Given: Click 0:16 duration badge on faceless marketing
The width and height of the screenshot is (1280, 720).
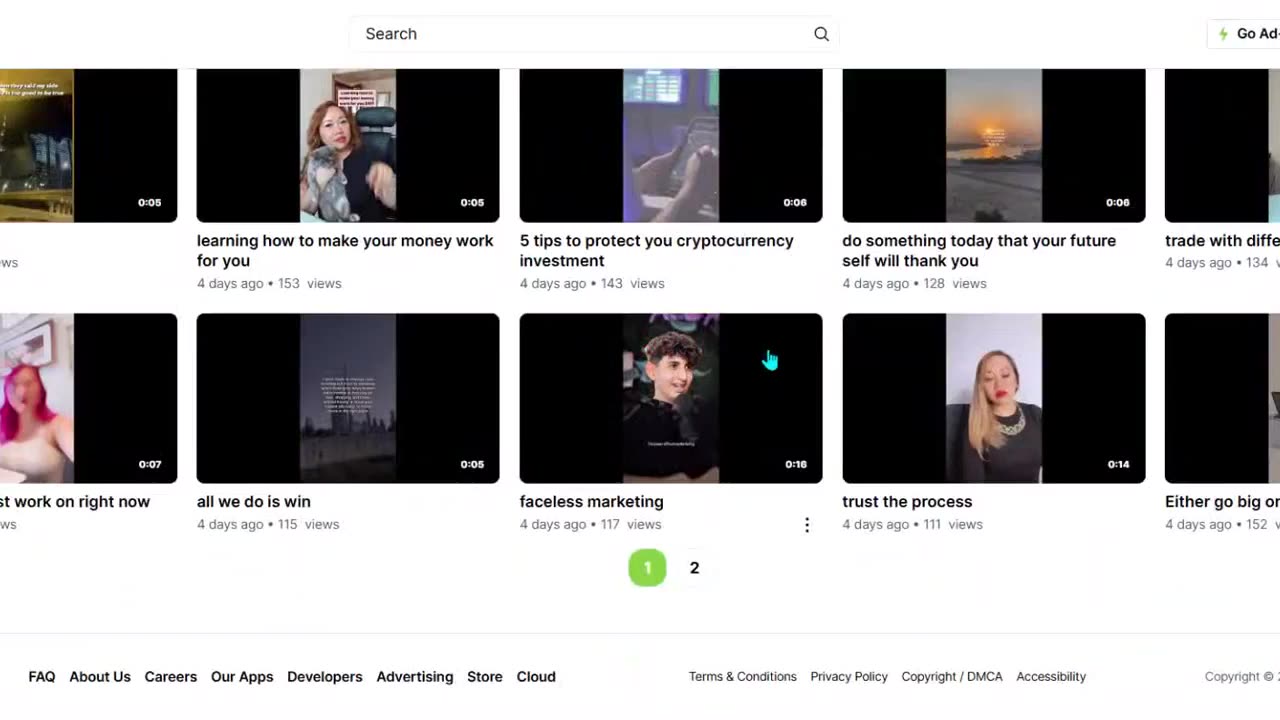Looking at the screenshot, I should pos(796,464).
